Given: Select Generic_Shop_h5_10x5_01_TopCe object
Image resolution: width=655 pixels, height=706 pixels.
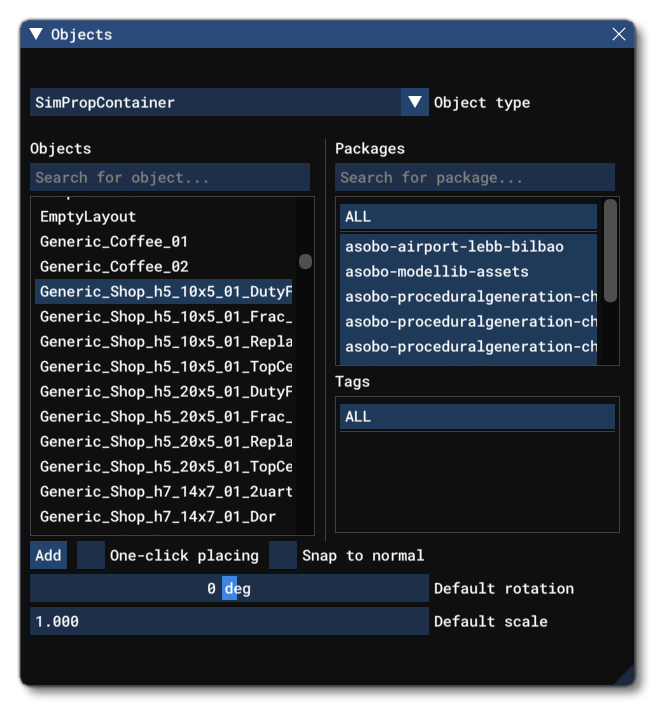Looking at the screenshot, I should (x=163, y=367).
